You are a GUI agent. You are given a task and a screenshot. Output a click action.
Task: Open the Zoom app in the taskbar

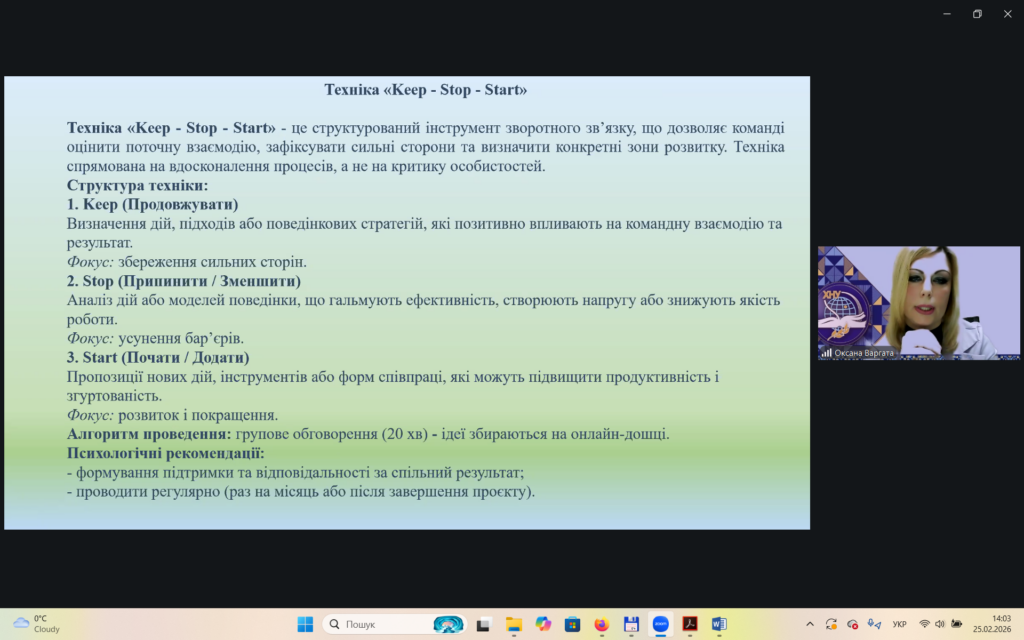point(660,624)
